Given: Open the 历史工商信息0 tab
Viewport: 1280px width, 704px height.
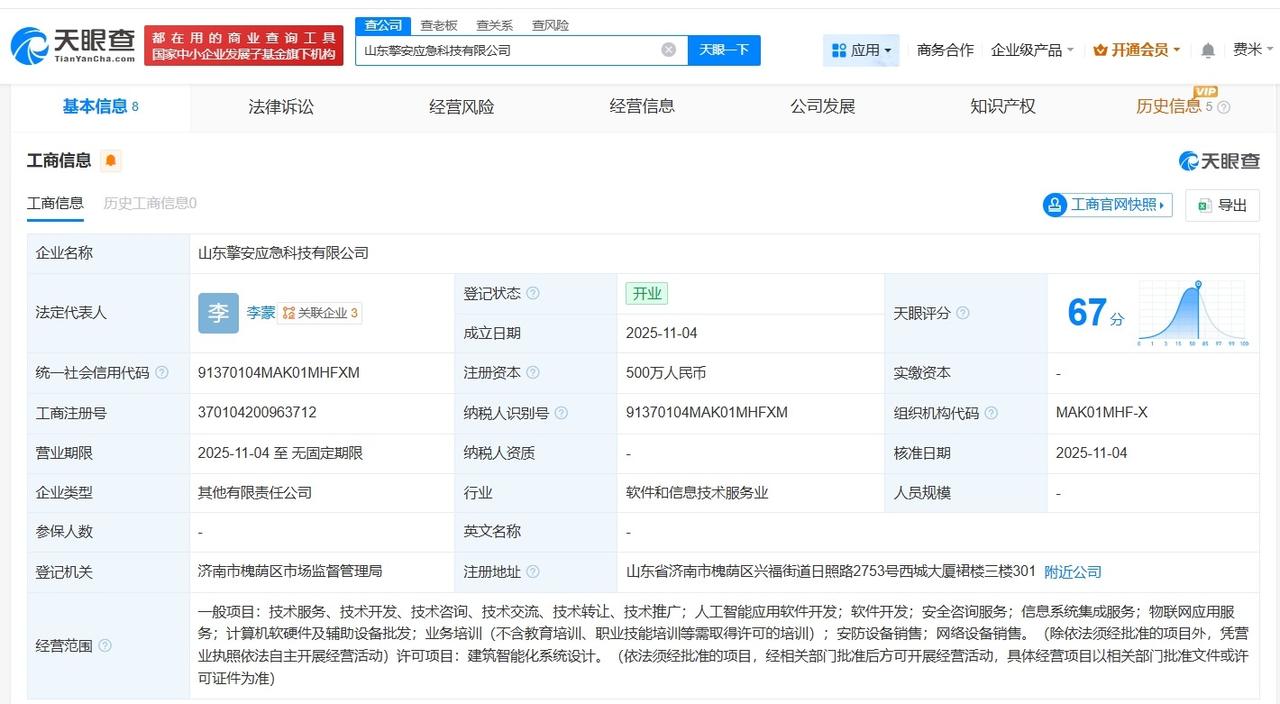Looking at the screenshot, I should pos(148,203).
